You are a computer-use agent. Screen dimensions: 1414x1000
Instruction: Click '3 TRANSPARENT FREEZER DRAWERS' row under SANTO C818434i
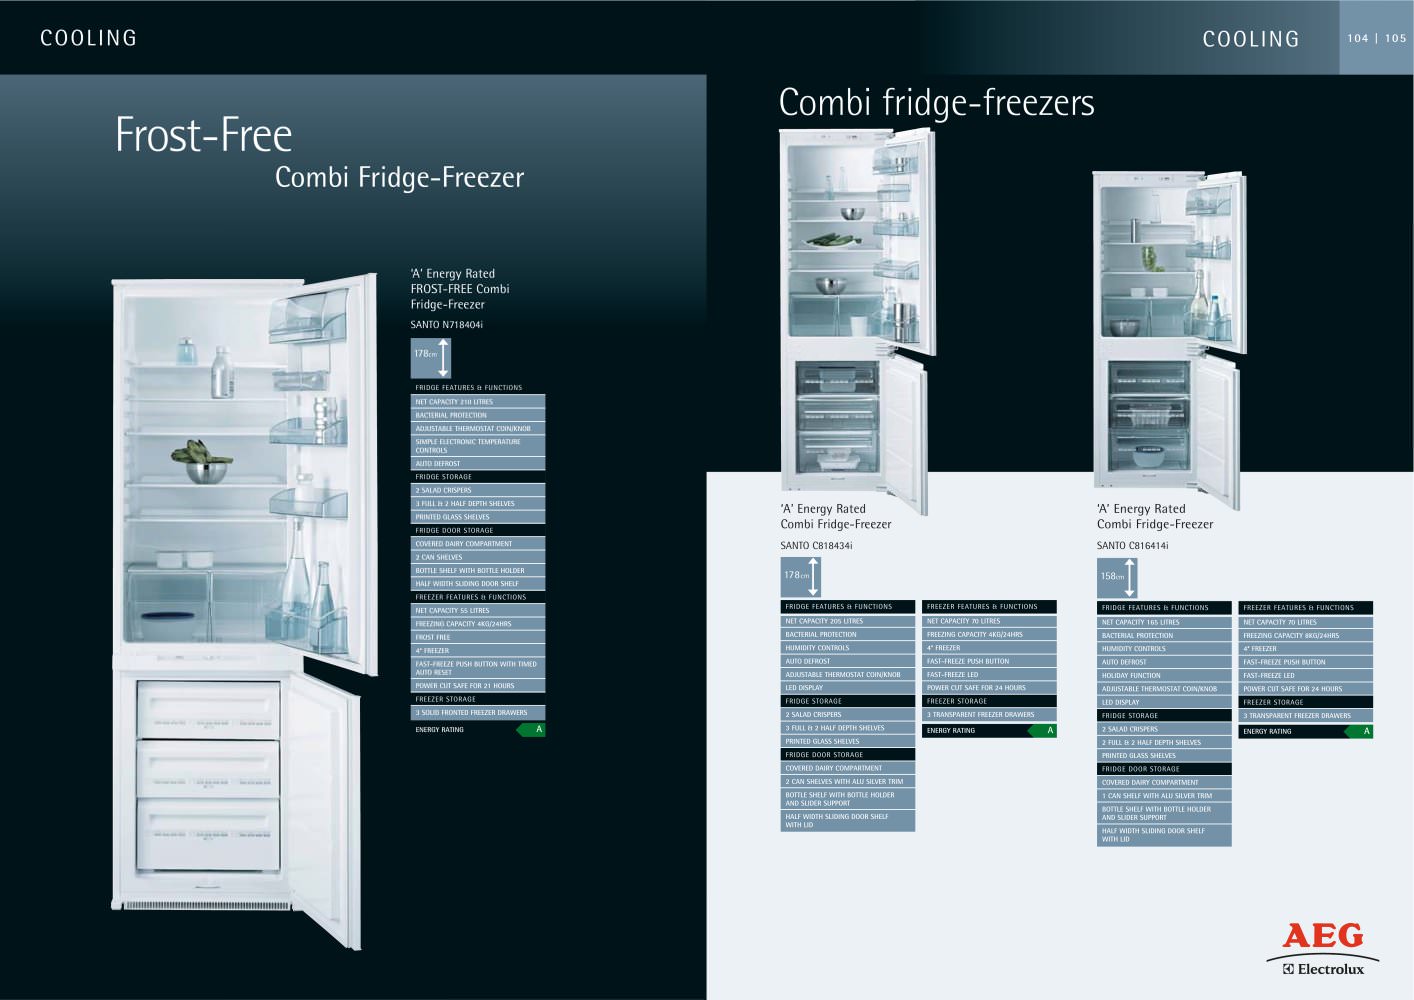989,715
